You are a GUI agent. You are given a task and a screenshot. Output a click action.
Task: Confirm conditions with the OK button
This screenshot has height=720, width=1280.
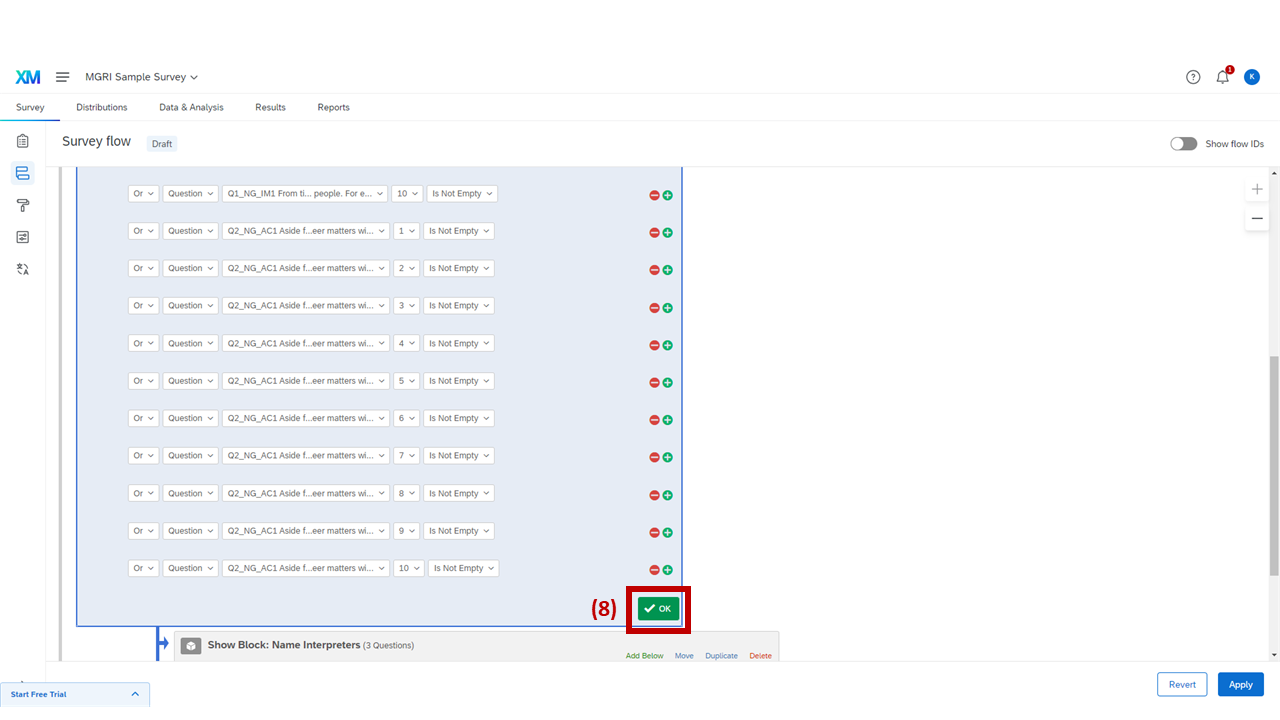tap(658, 608)
